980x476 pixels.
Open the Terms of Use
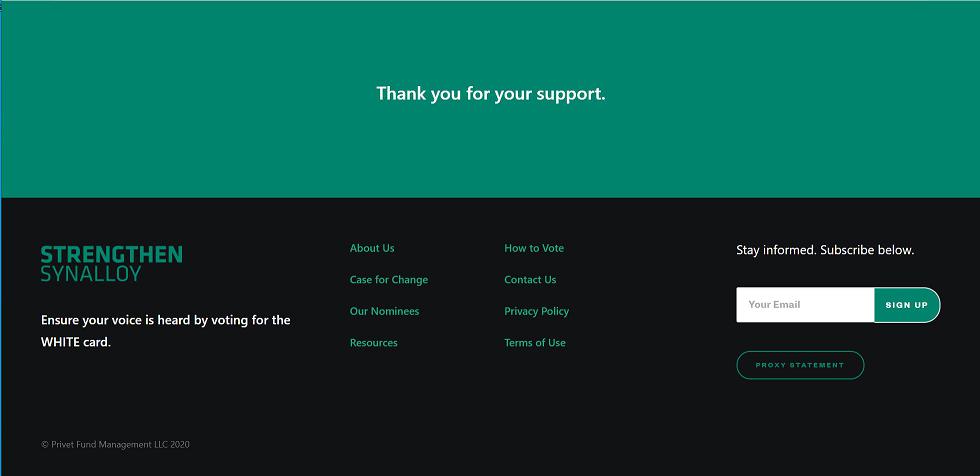click(534, 343)
